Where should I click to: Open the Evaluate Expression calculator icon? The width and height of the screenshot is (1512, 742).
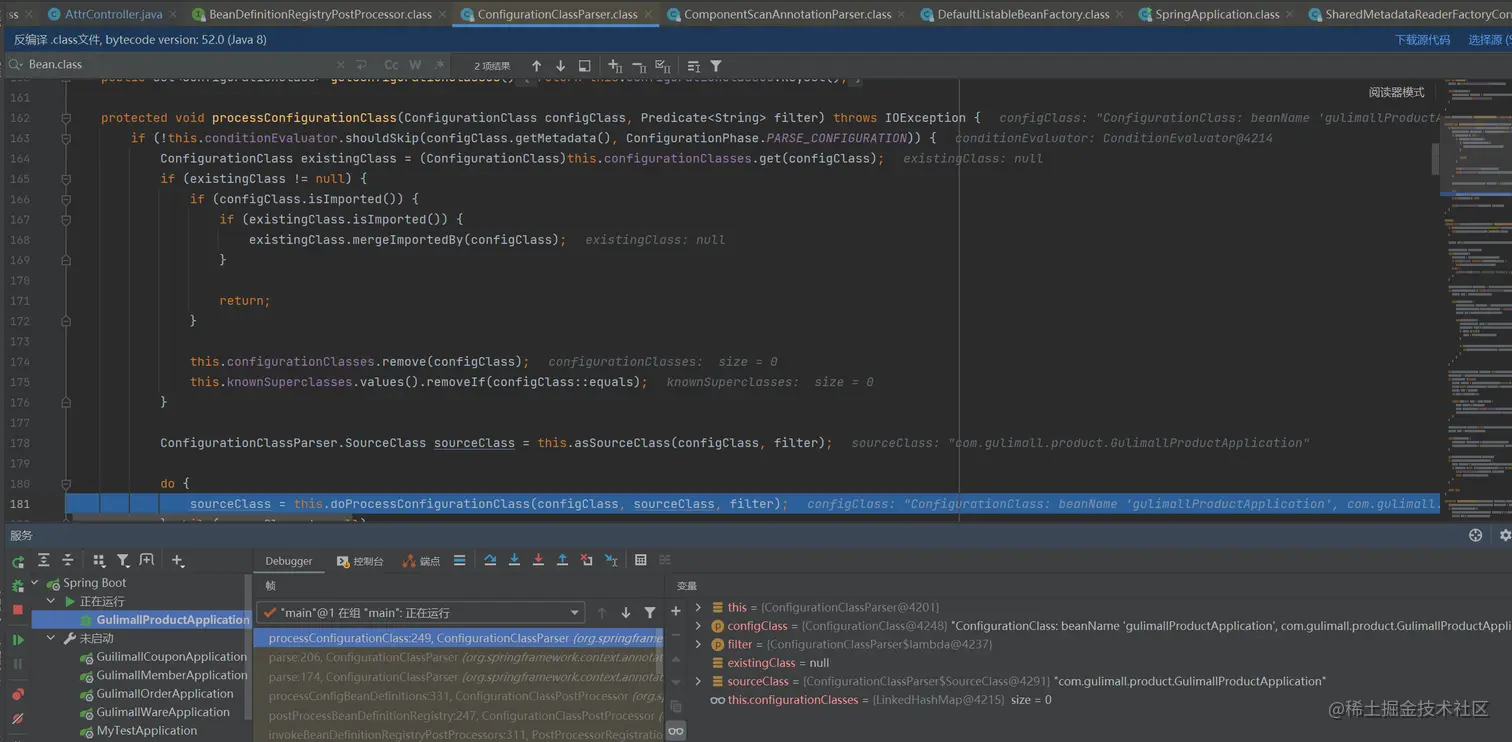[x=640, y=561]
